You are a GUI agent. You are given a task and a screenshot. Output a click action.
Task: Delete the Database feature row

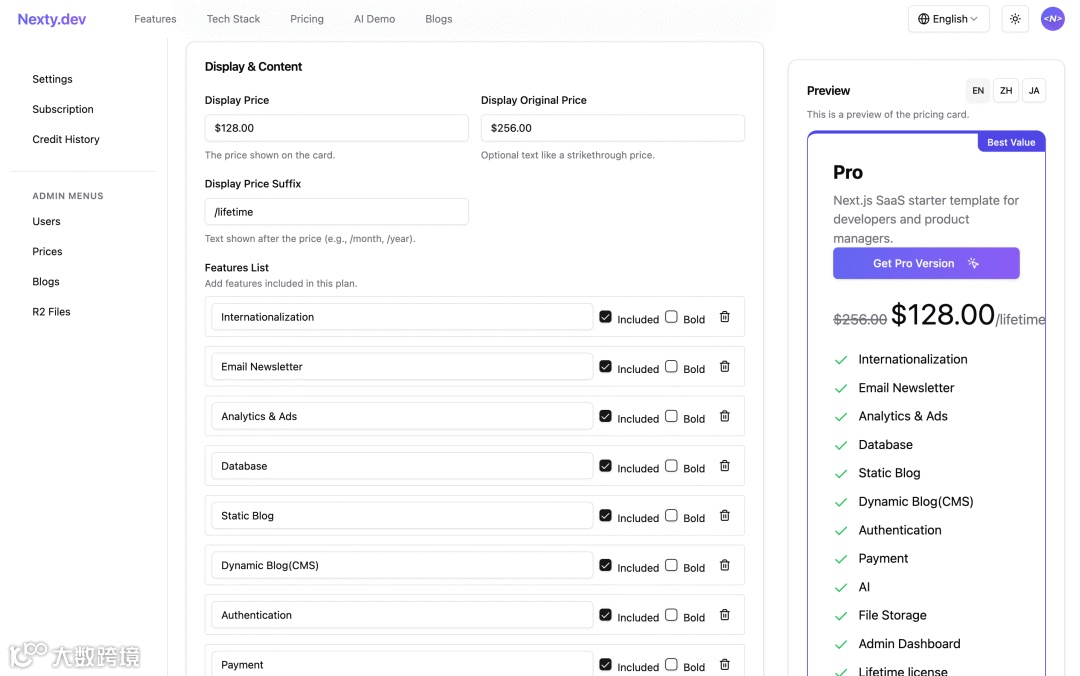click(725, 466)
